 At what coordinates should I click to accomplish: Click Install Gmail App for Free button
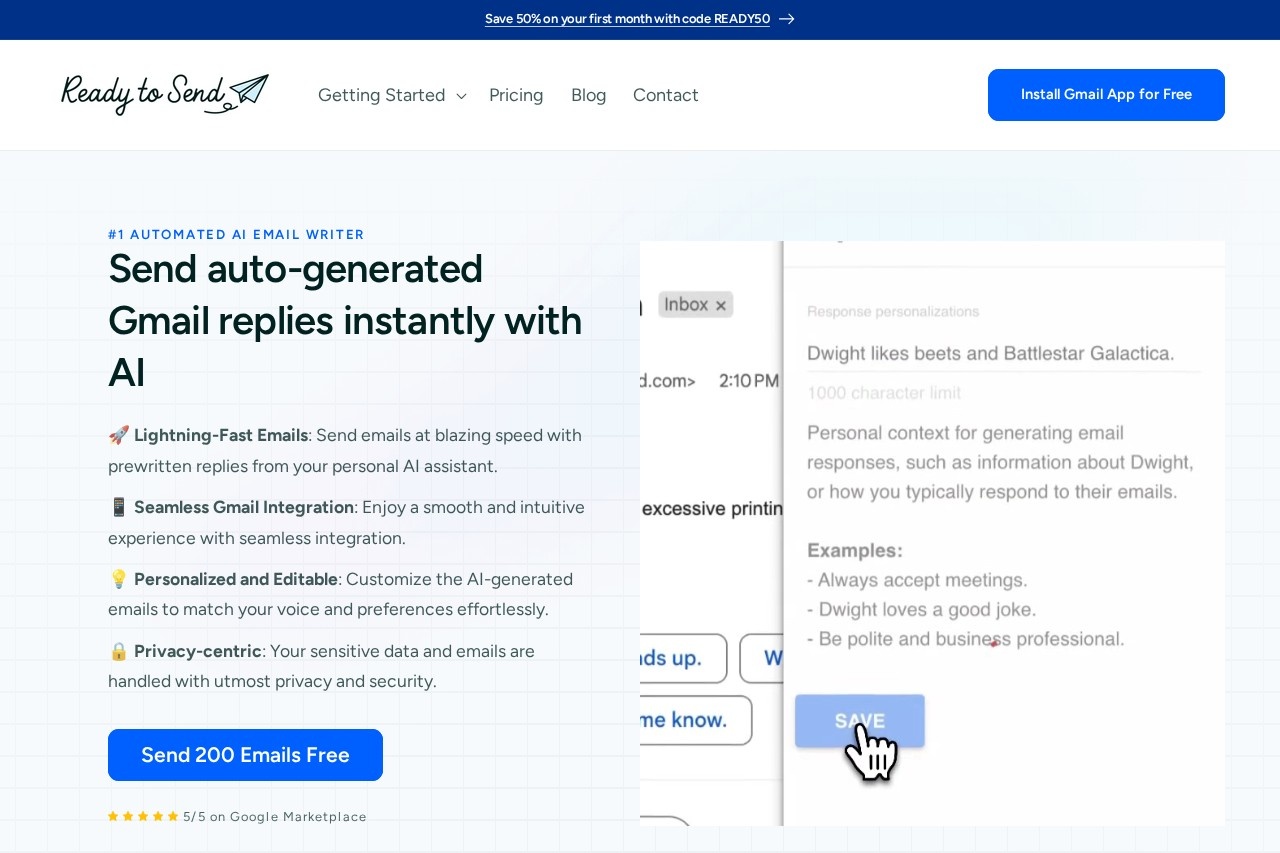1106,95
